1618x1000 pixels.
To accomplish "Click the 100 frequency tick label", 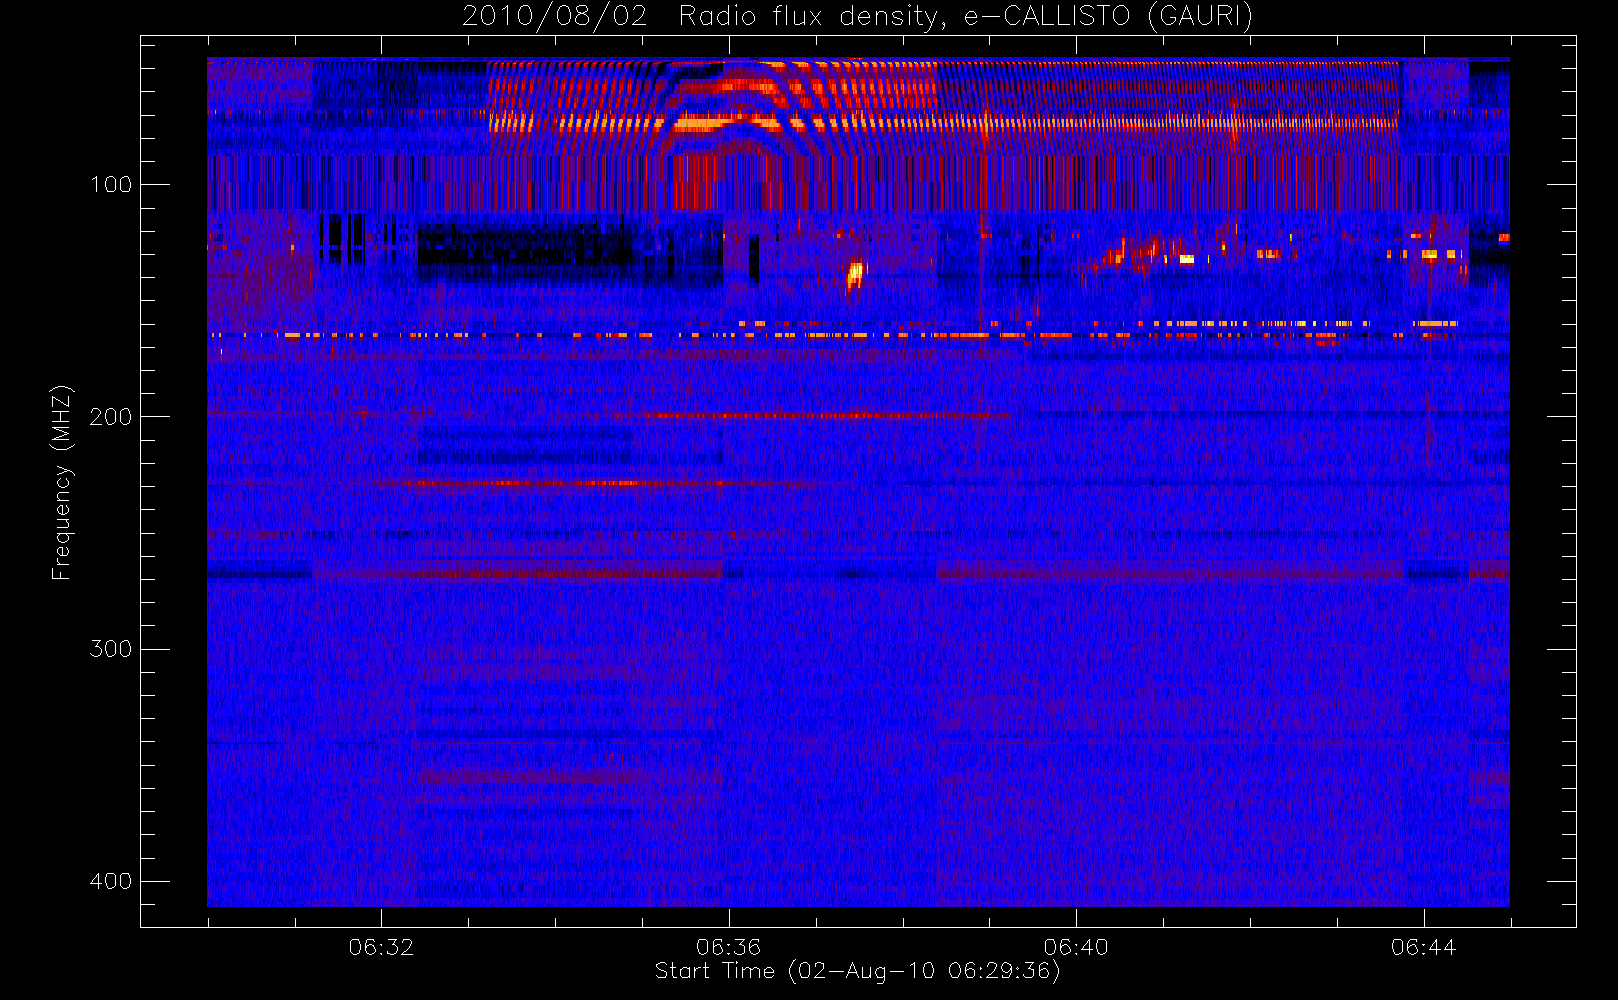I will pos(111,185).
